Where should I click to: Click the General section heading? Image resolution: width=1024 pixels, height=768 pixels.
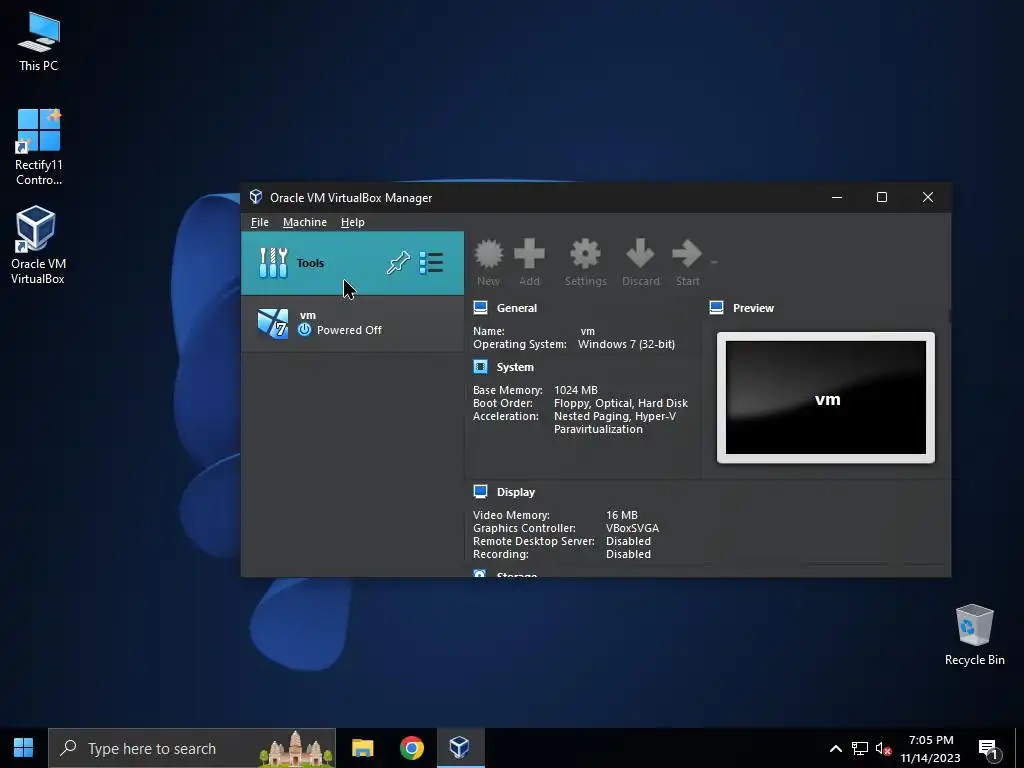pyautogui.click(x=517, y=308)
